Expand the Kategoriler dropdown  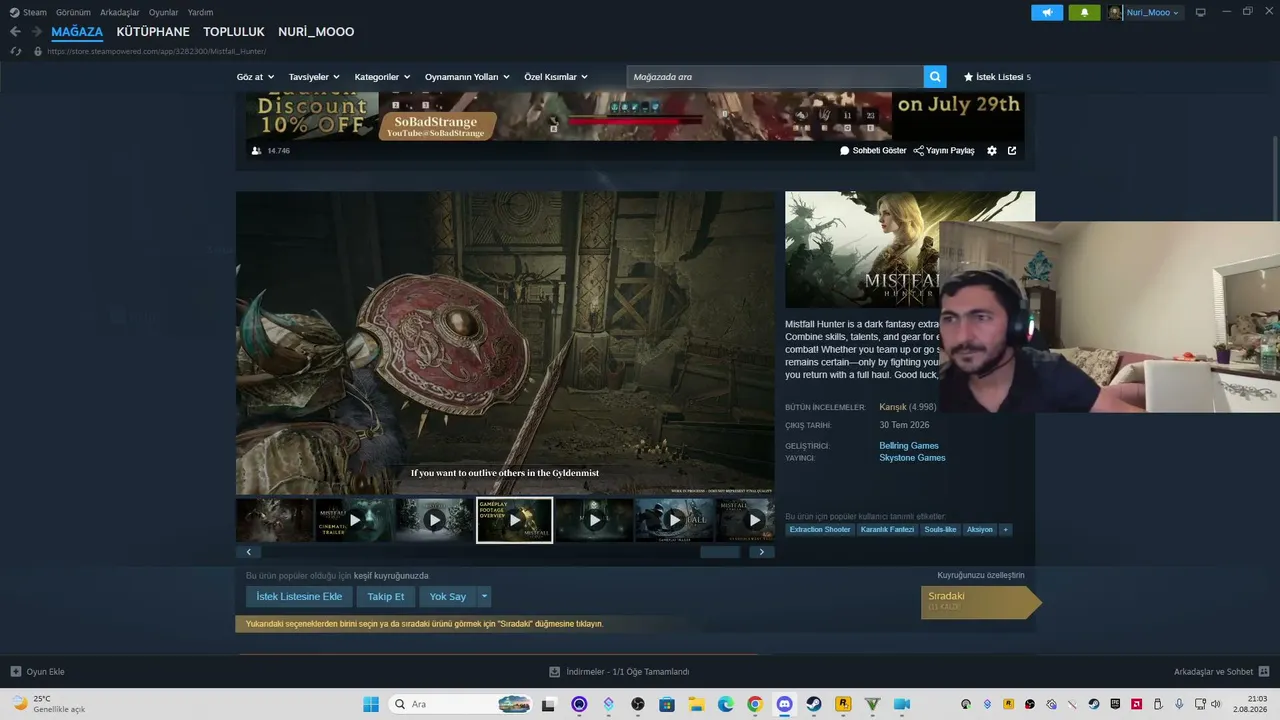[382, 77]
